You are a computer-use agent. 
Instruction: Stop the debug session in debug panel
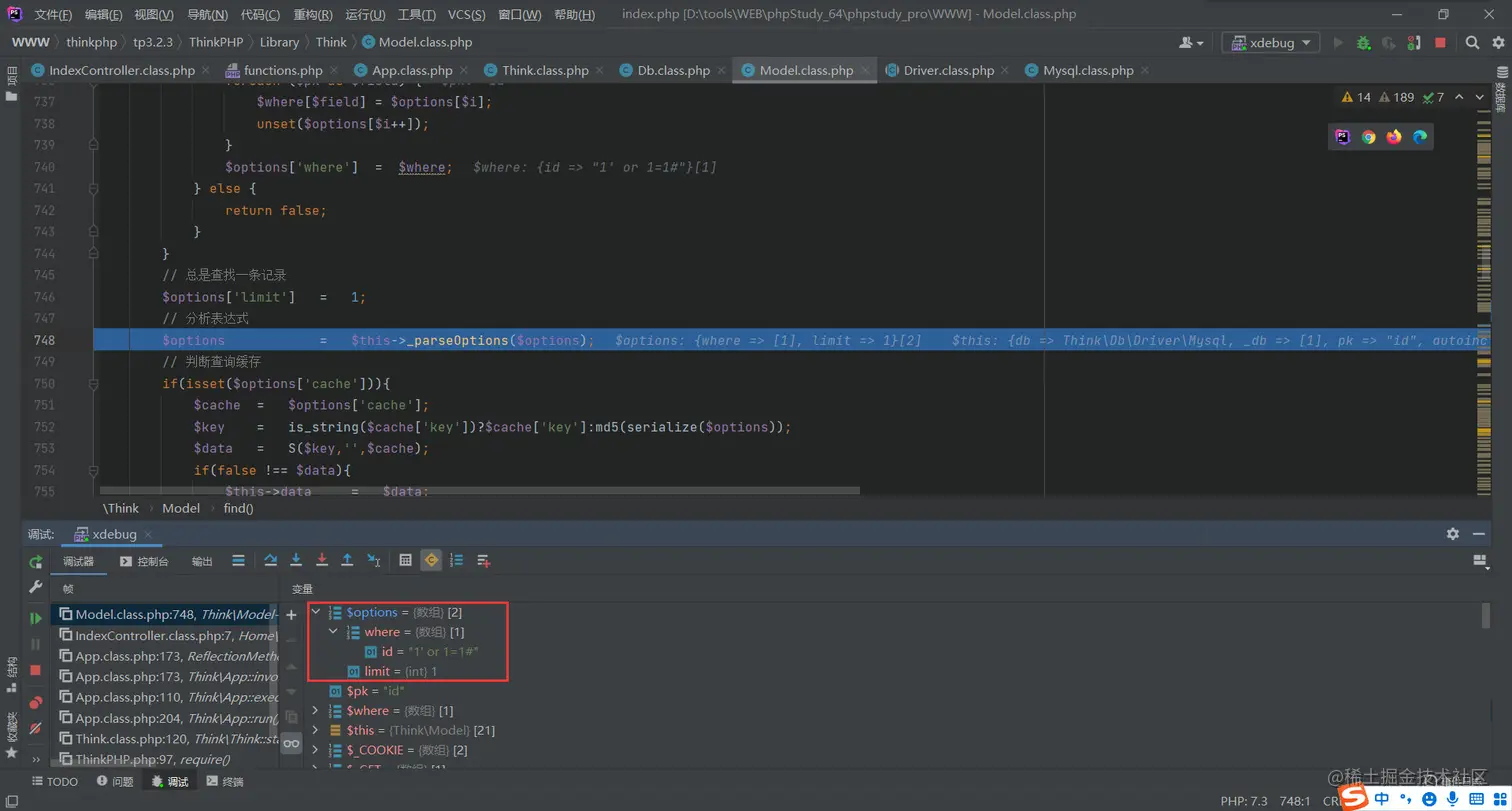coord(36,670)
